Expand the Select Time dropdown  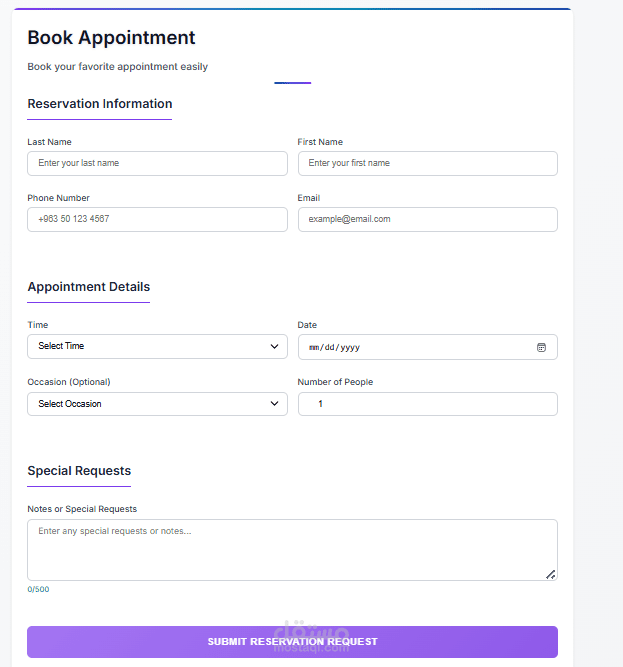tap(157, 346)
